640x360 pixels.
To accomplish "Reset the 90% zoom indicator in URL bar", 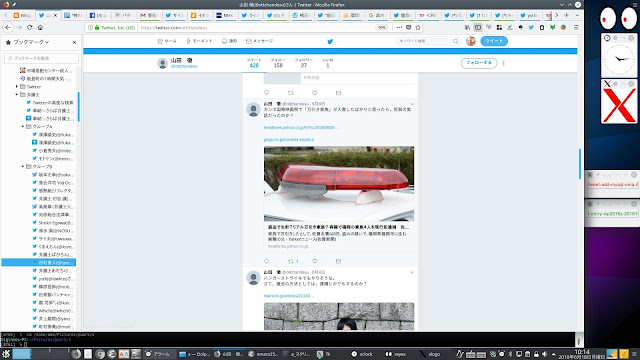I will coord(382,28).
